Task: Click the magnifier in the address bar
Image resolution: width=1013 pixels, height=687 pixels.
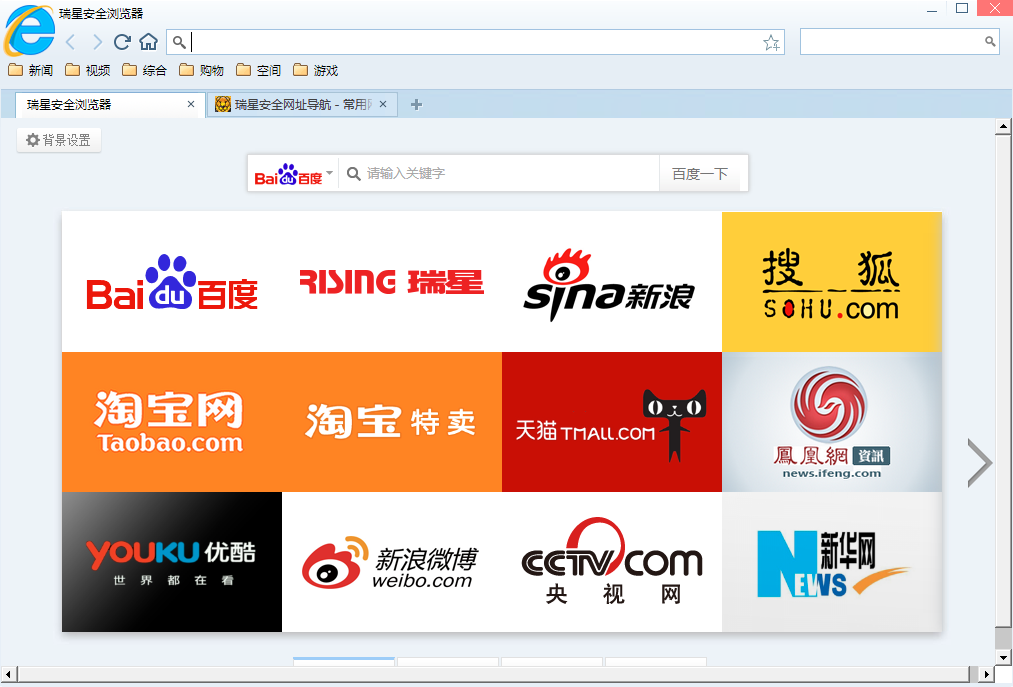Action: pos(179,42)
